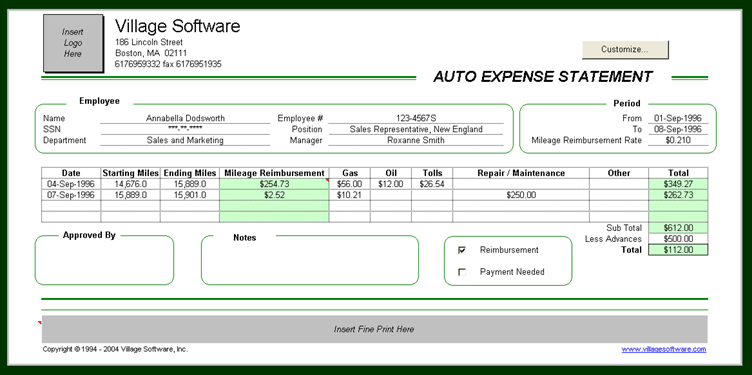Click the phone and fax number line
This screenshot has width=752, height=375.
coord(168,64)
